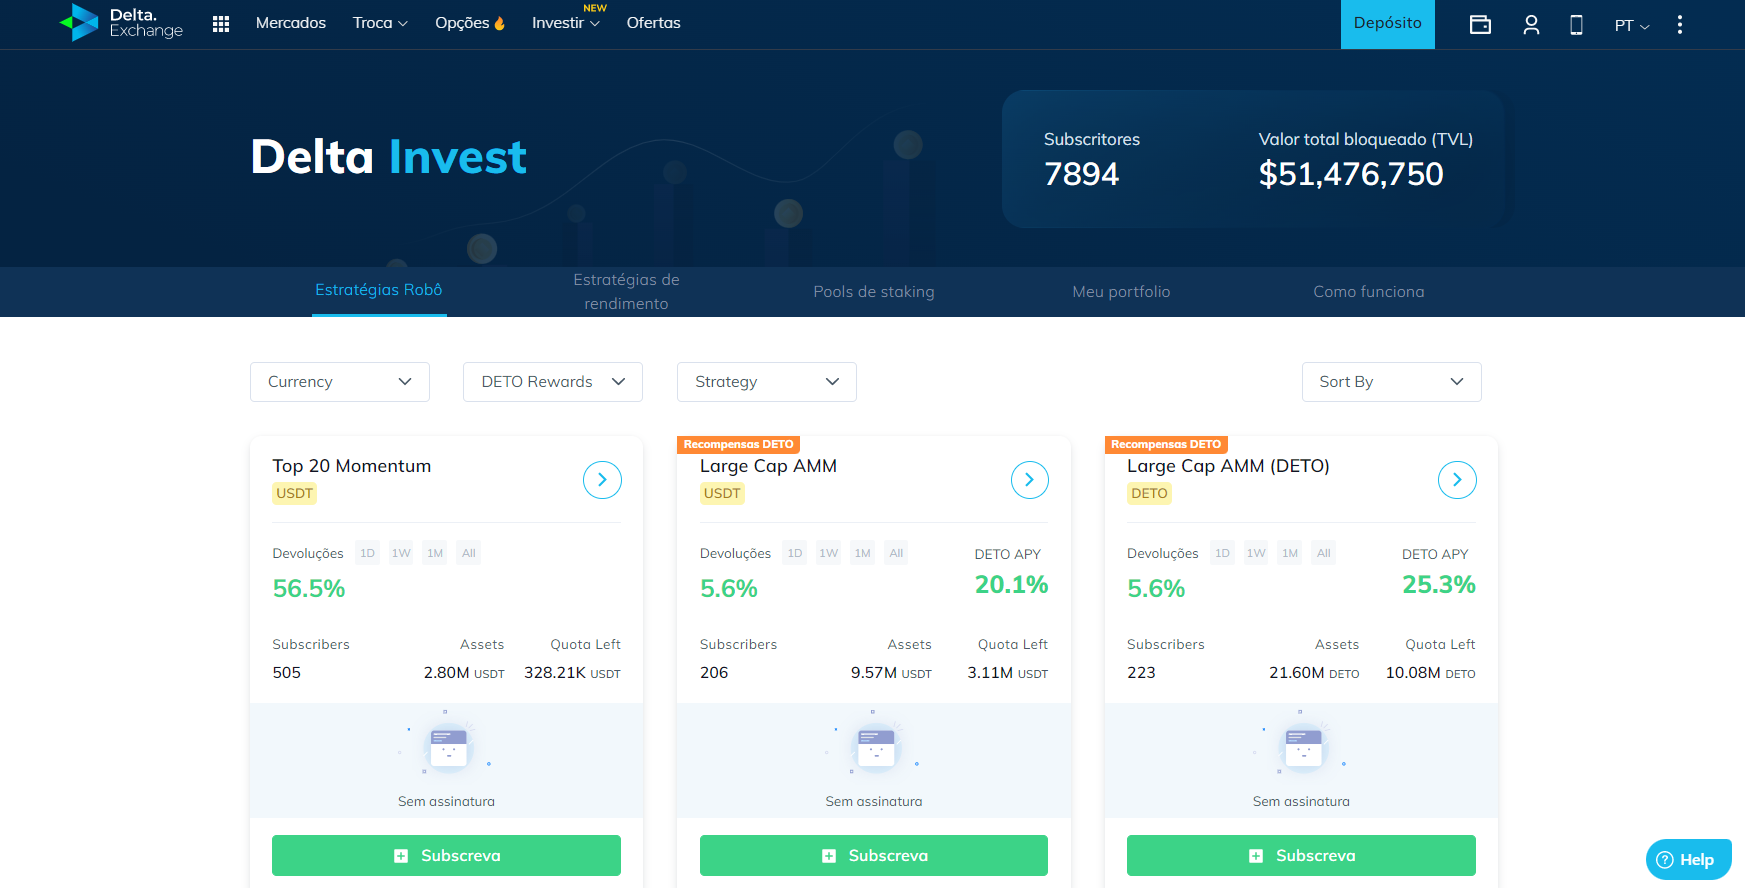
Task: Click robot illustration in Top 20 Momentum card
Action: [x=448, y=745]
